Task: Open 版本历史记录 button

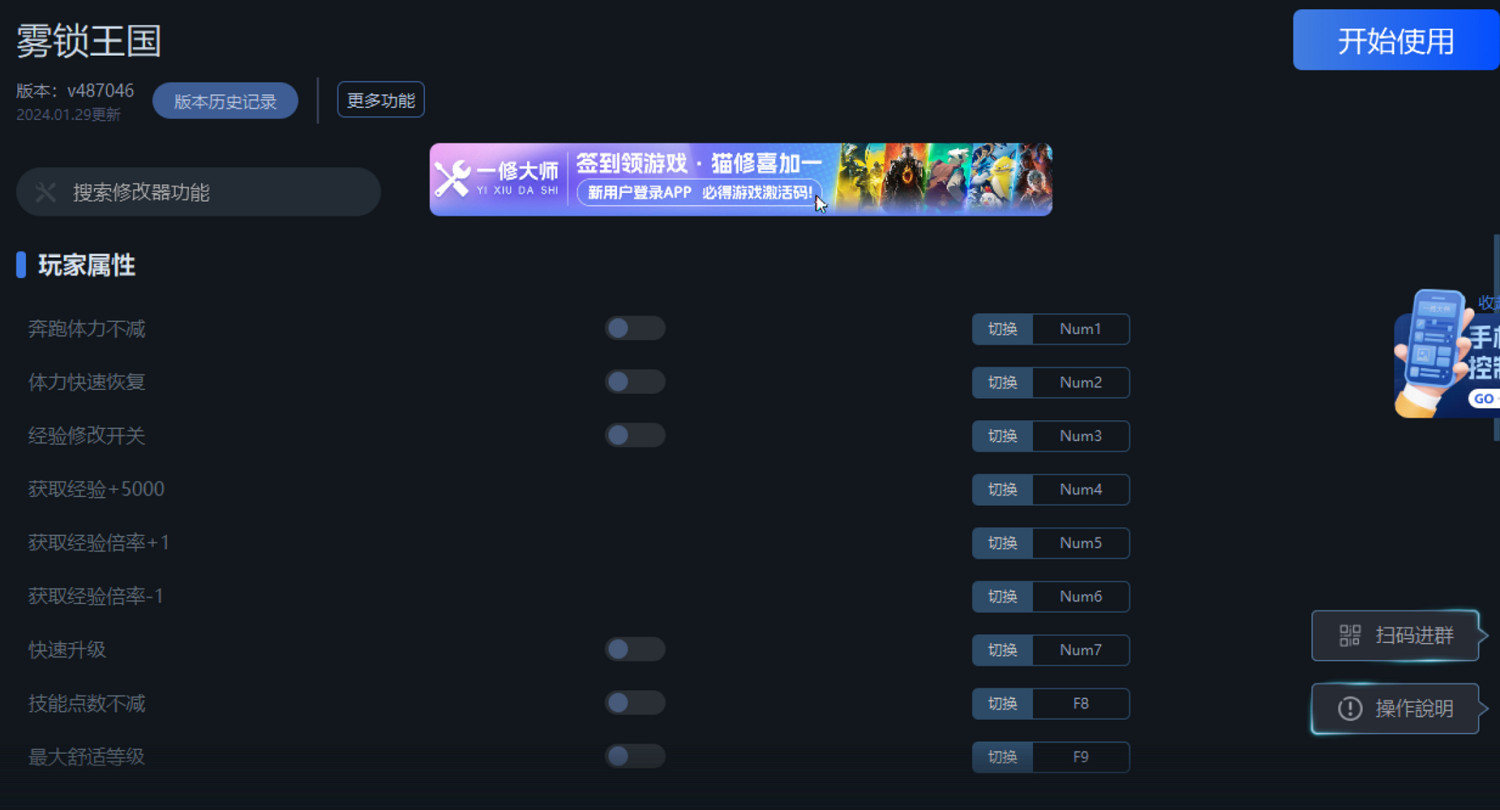Action: pyautogui.click(x=225, y=101)
